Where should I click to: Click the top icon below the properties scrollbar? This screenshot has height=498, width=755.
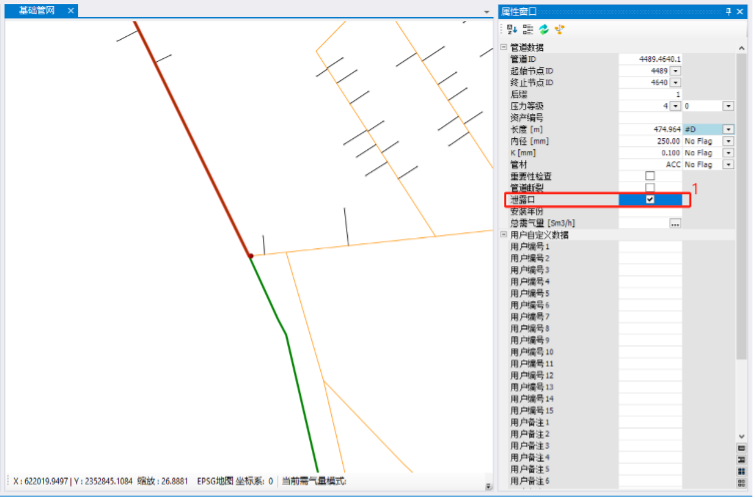pyautogui.click(x=741, y=448)
